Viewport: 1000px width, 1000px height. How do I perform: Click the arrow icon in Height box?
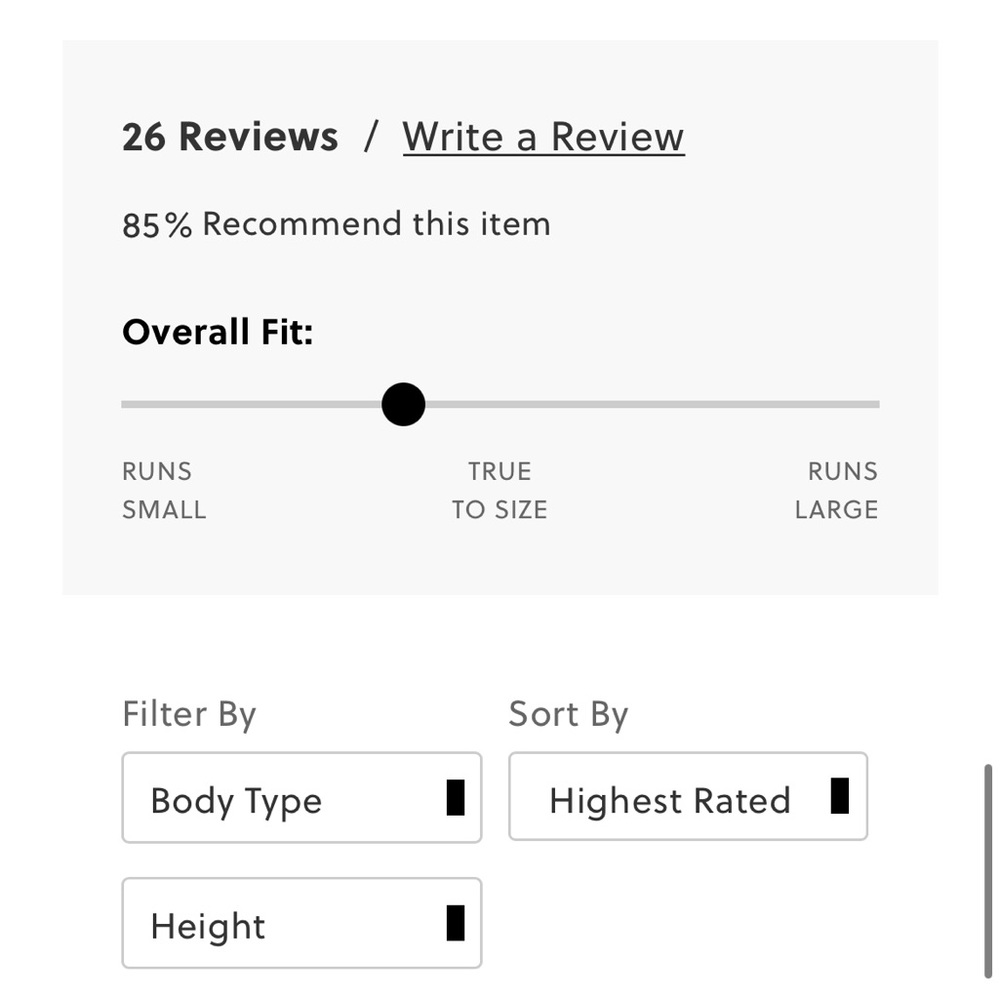[455, 923]
